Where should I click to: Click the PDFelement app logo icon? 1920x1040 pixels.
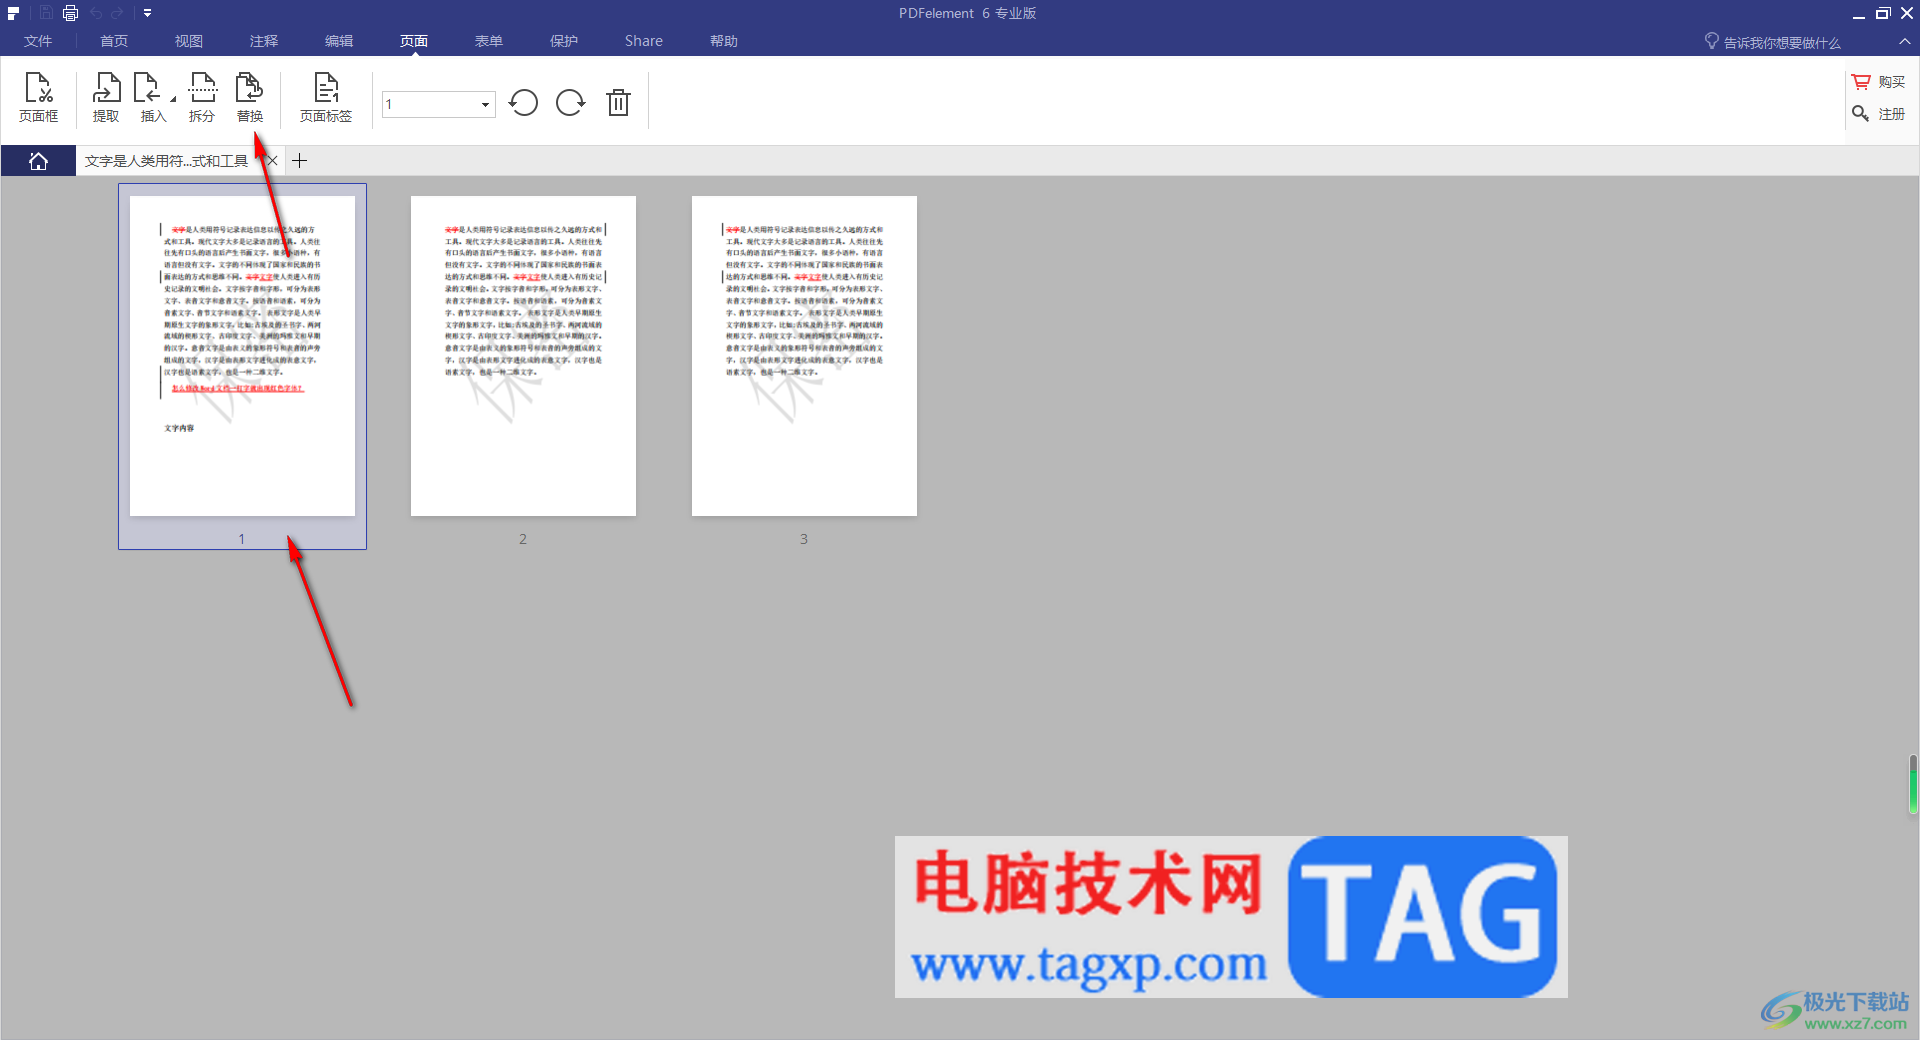[13, 13]
